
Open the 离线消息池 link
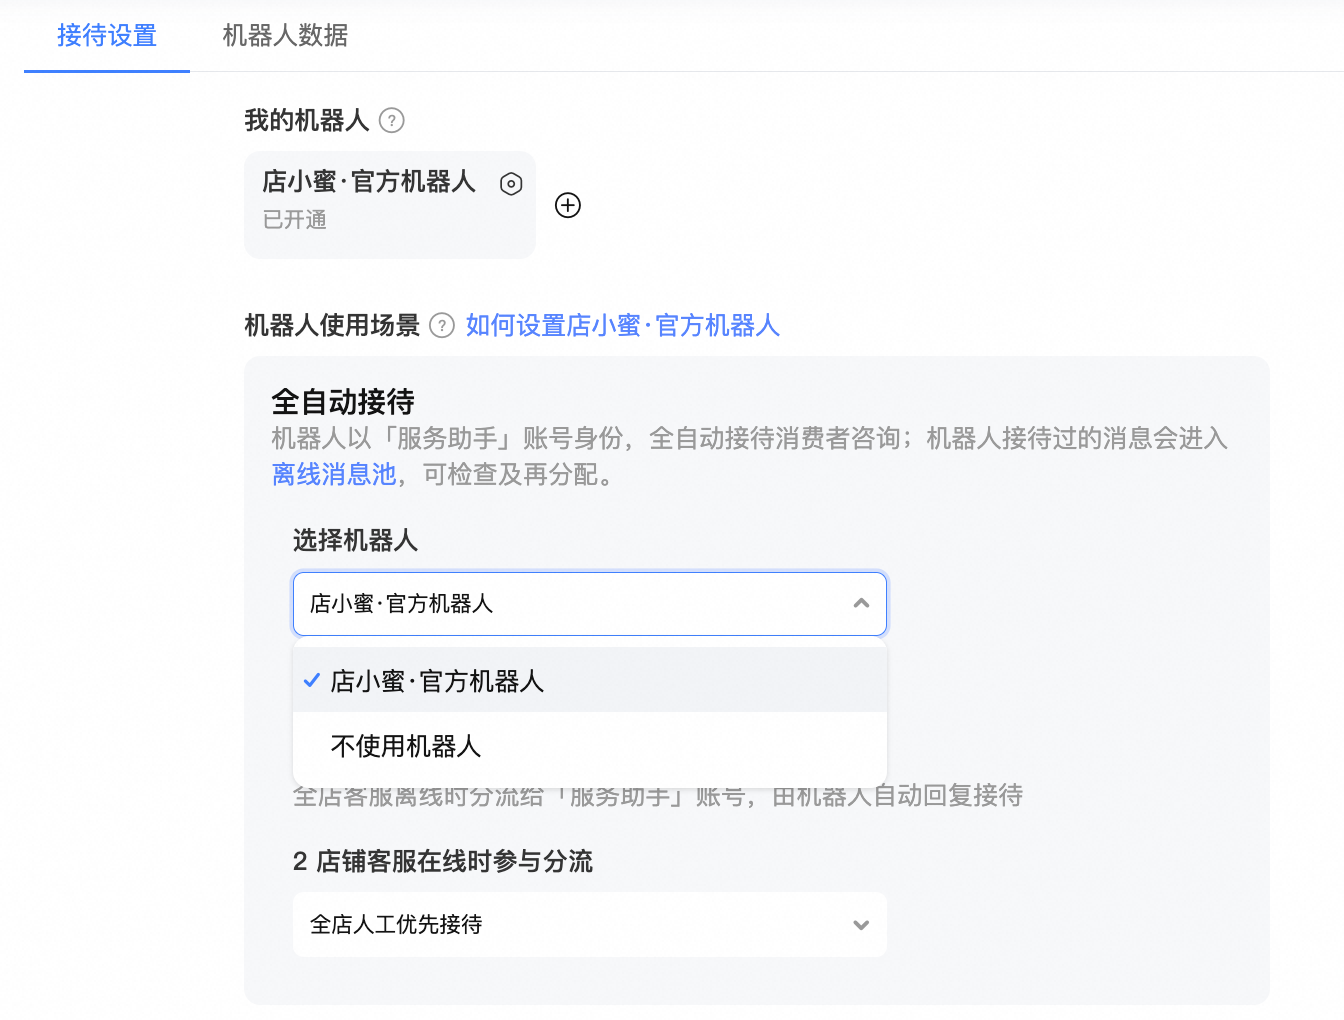coord(334,474)
